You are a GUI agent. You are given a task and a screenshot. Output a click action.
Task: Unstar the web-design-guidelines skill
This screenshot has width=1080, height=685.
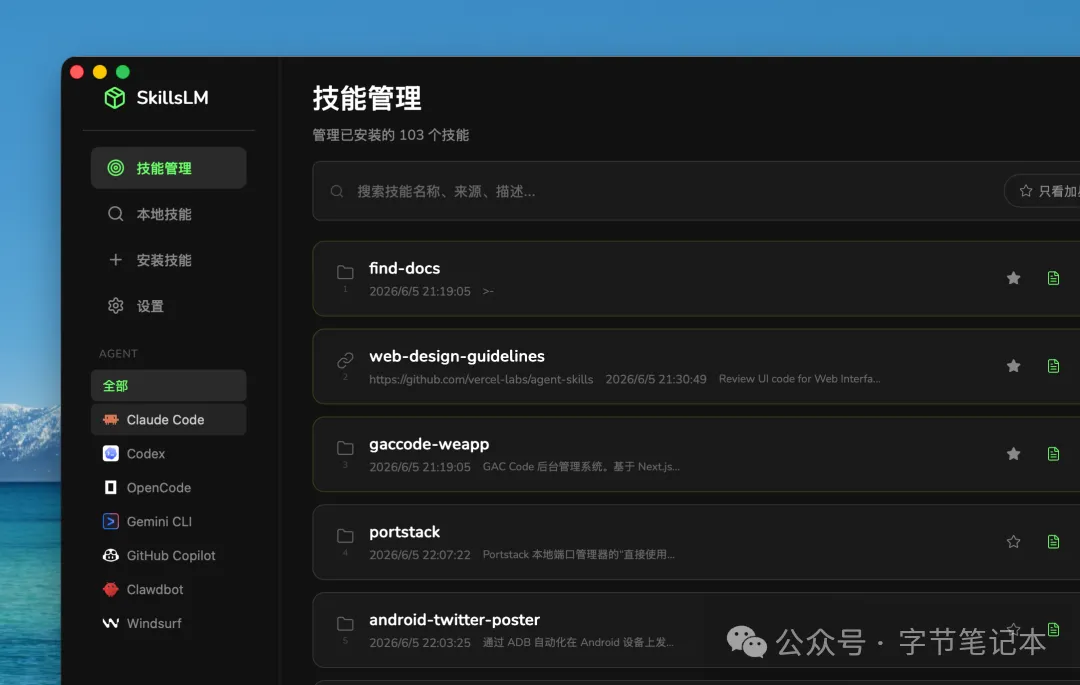coord(1013,366)
